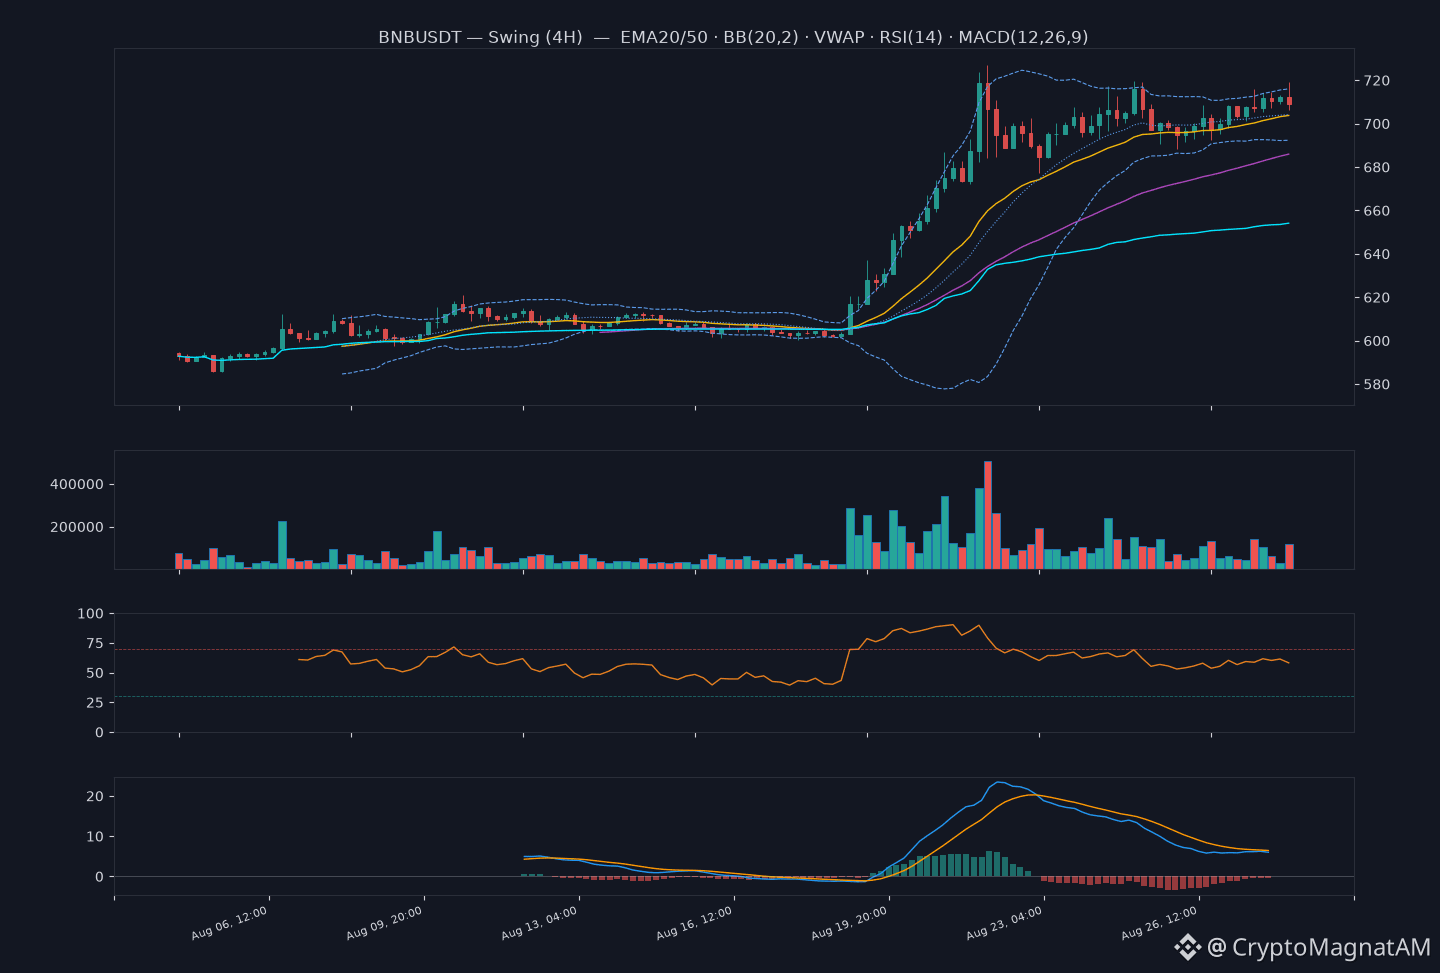This screenshot has width=1440, height=973.
Task: Click the 200000 volume axis label
Action: pyautogui.click(x=77, y=527)
